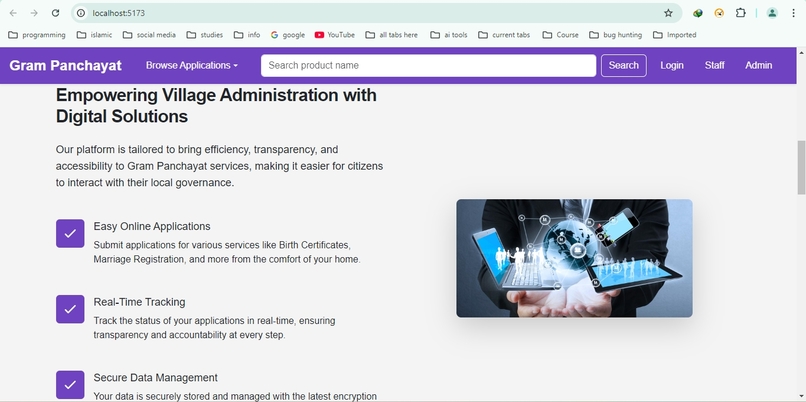Click the browser back arrow

pos(13,13)
